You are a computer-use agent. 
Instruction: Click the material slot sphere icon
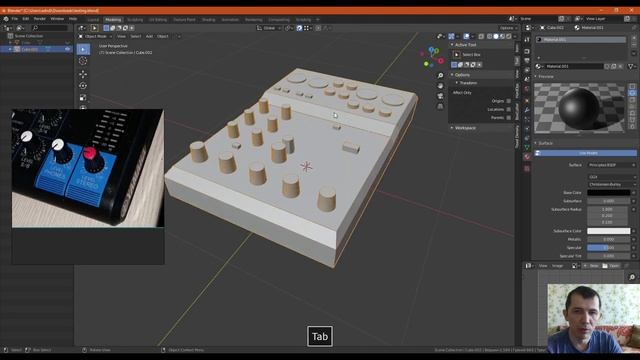pyautogui.click(x=540, y=40)
